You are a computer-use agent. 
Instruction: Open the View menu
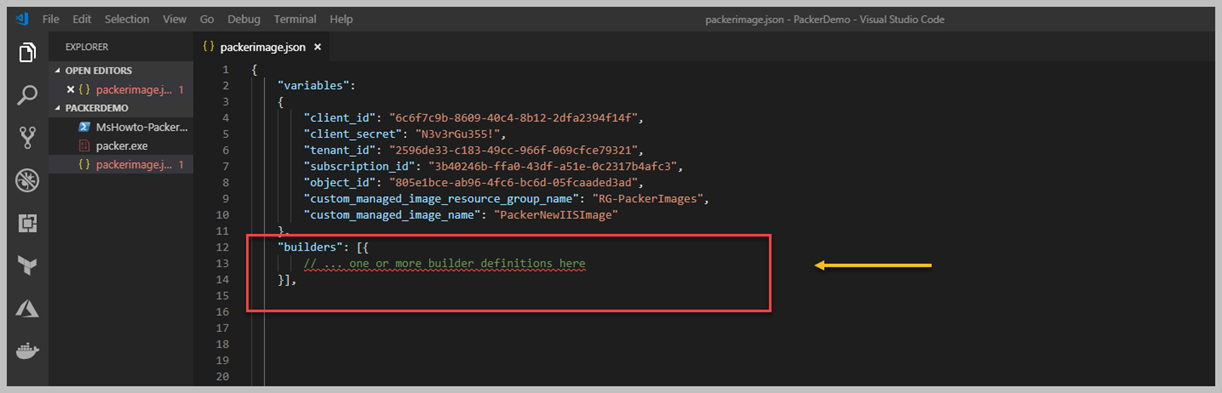point(174,19)
